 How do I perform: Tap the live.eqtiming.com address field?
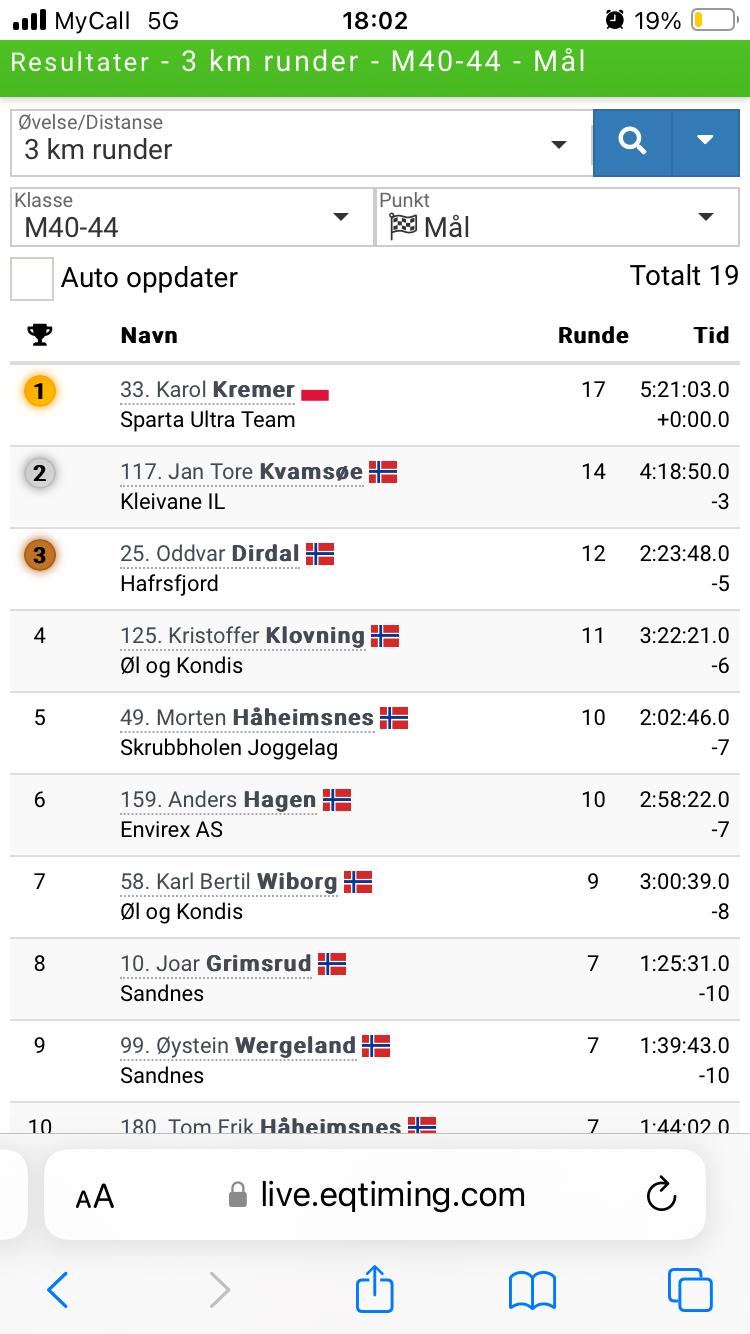[376, 1195]
